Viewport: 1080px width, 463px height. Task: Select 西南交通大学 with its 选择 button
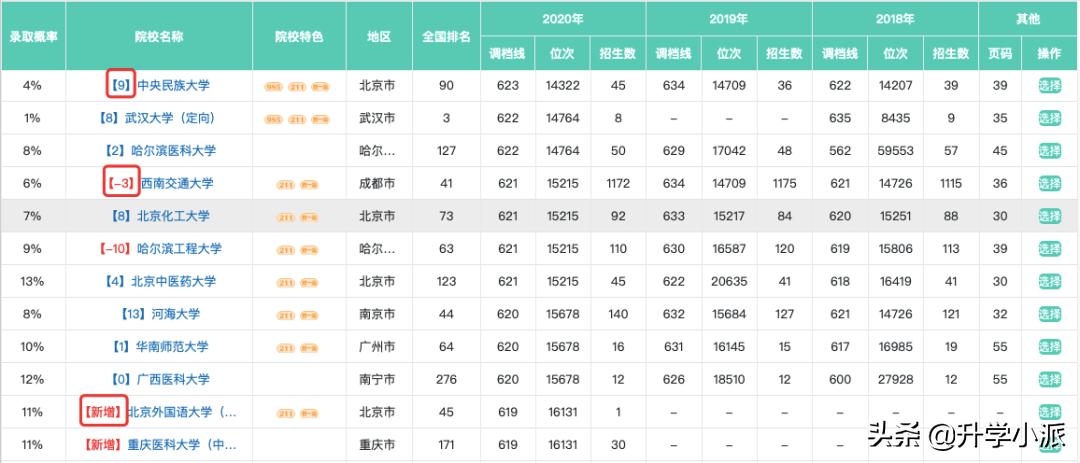tap(1050, 183)
